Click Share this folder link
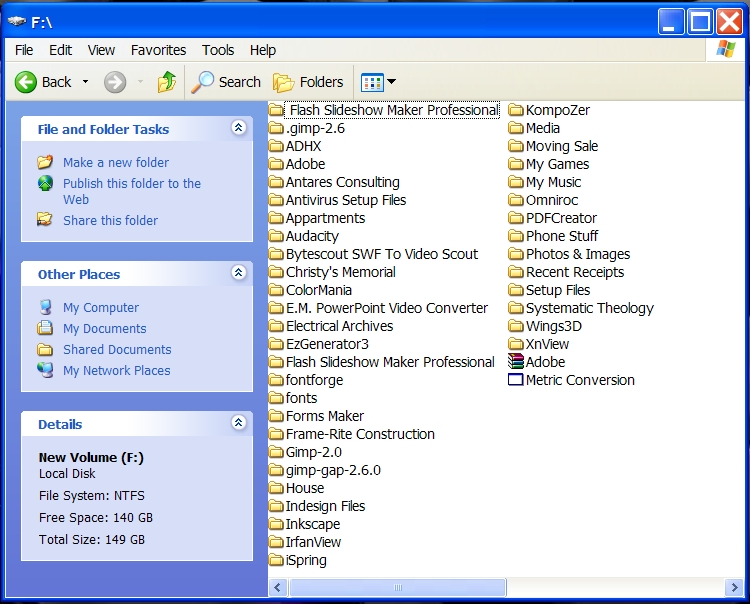 click(110, 220)
